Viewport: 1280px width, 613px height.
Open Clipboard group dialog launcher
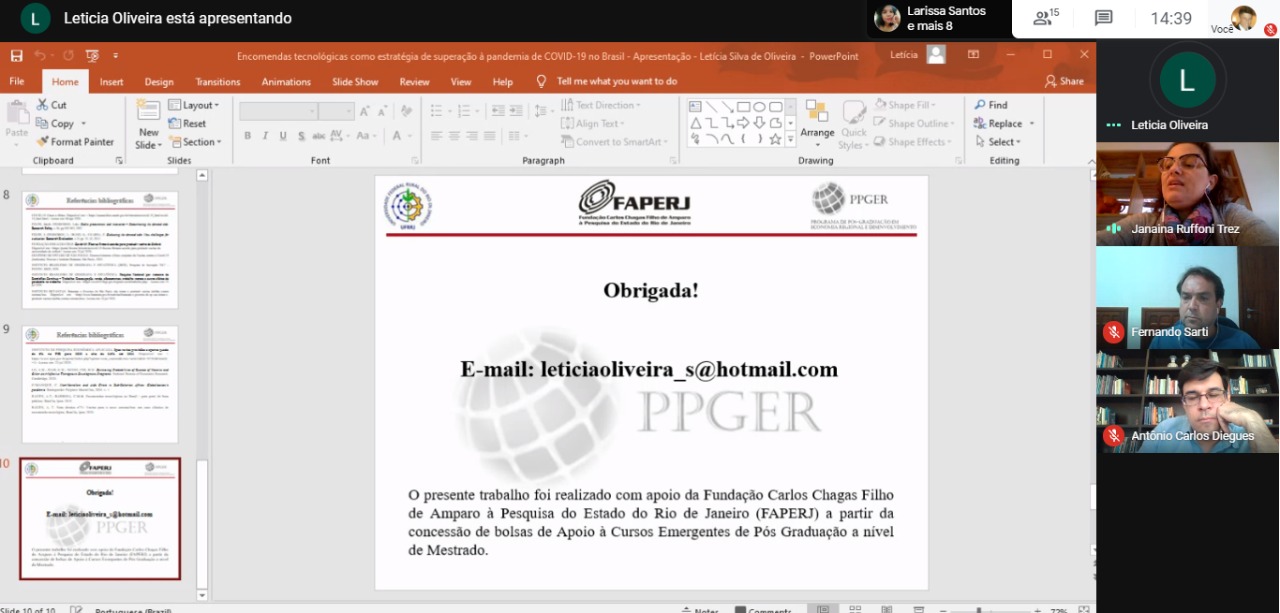point(119,160)
